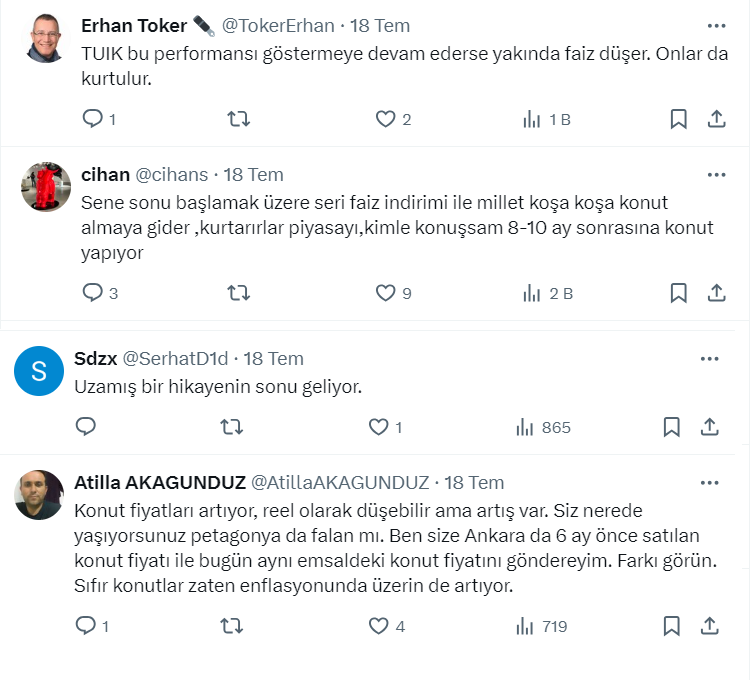This screenshot has height=680, width=755.
Task: Reply to Erhan Toker's tweet
Action: point(93,119)
